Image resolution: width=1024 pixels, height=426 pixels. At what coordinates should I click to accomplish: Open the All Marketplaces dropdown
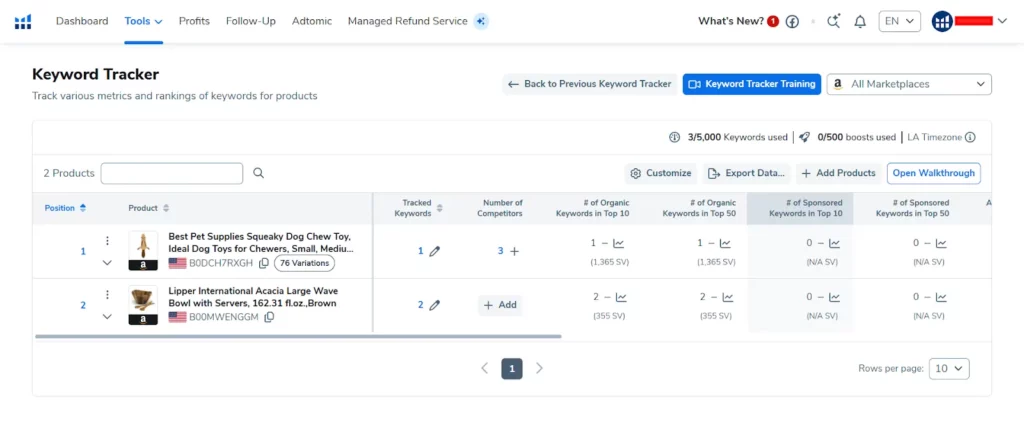pos(909,84)
